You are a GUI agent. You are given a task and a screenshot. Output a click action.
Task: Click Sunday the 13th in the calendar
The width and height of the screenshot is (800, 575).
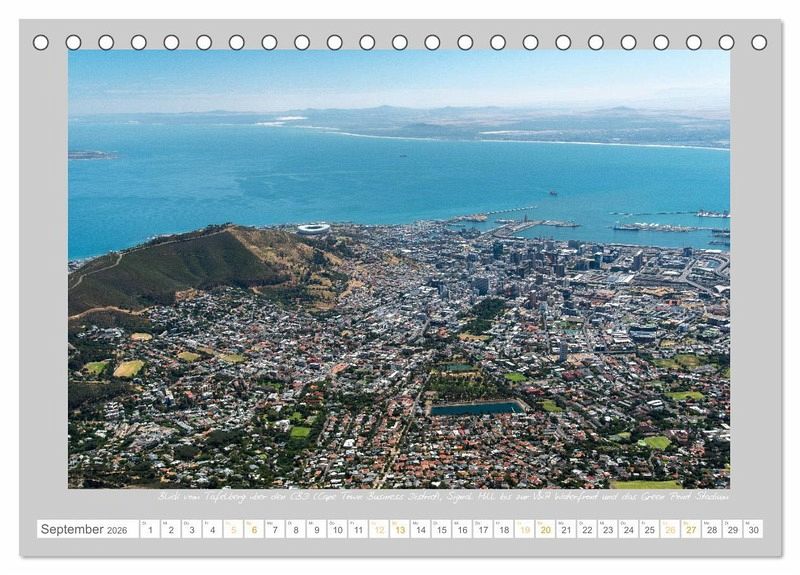pyautogui.click(x=400, y=529)
